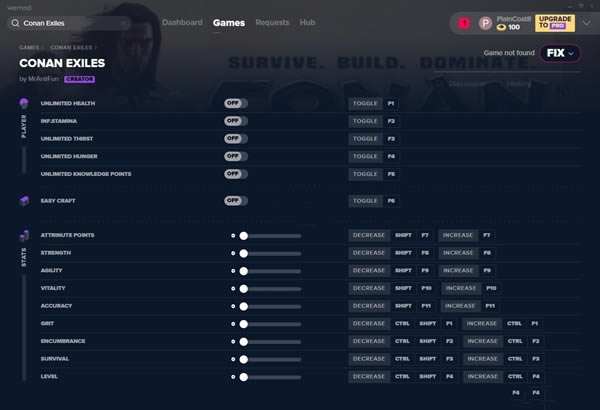Viewport: 600px width, 410px height.
Task: Click the Upgrade to Pro button
Action: click(x=555, y=22)
